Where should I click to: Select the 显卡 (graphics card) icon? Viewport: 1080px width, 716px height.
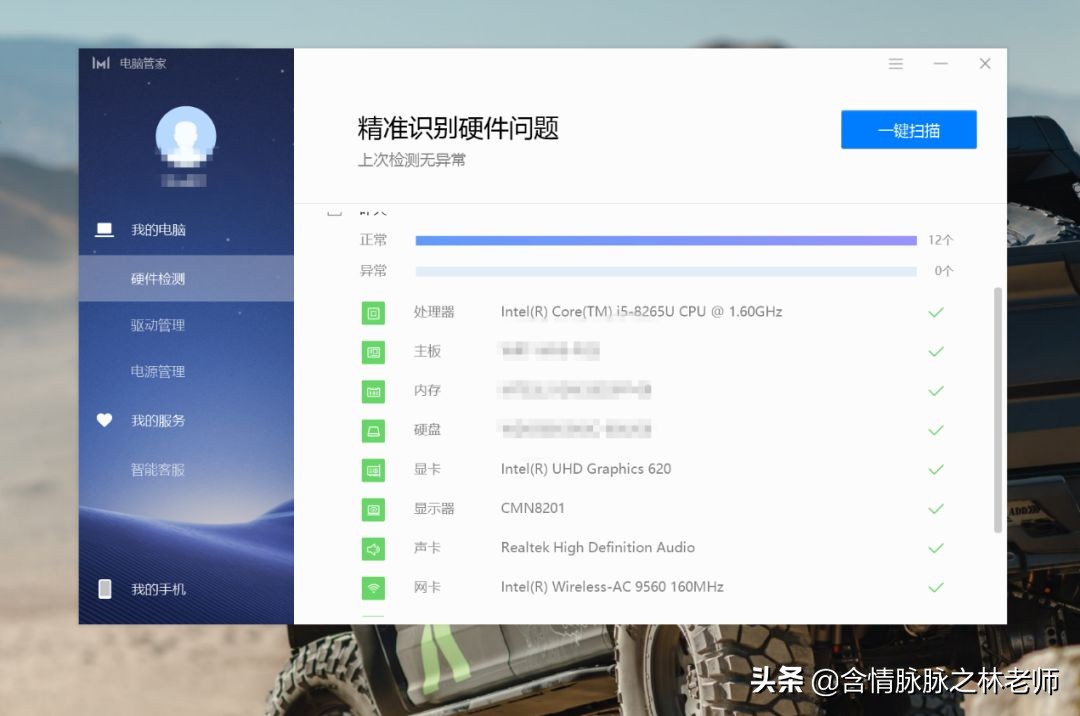point(373,469)
